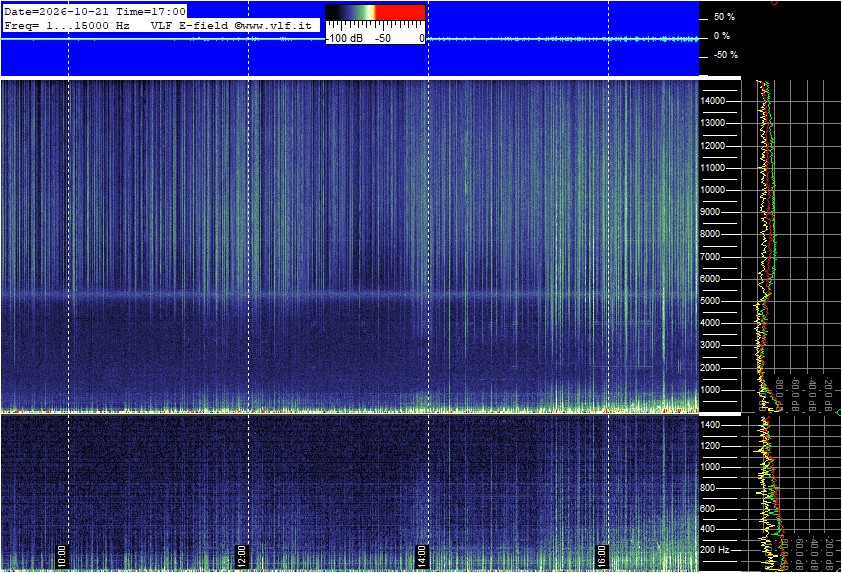Click the -50 label under the color scale
842x573 pixels.
pyautogui.click(x=382, y=38)
